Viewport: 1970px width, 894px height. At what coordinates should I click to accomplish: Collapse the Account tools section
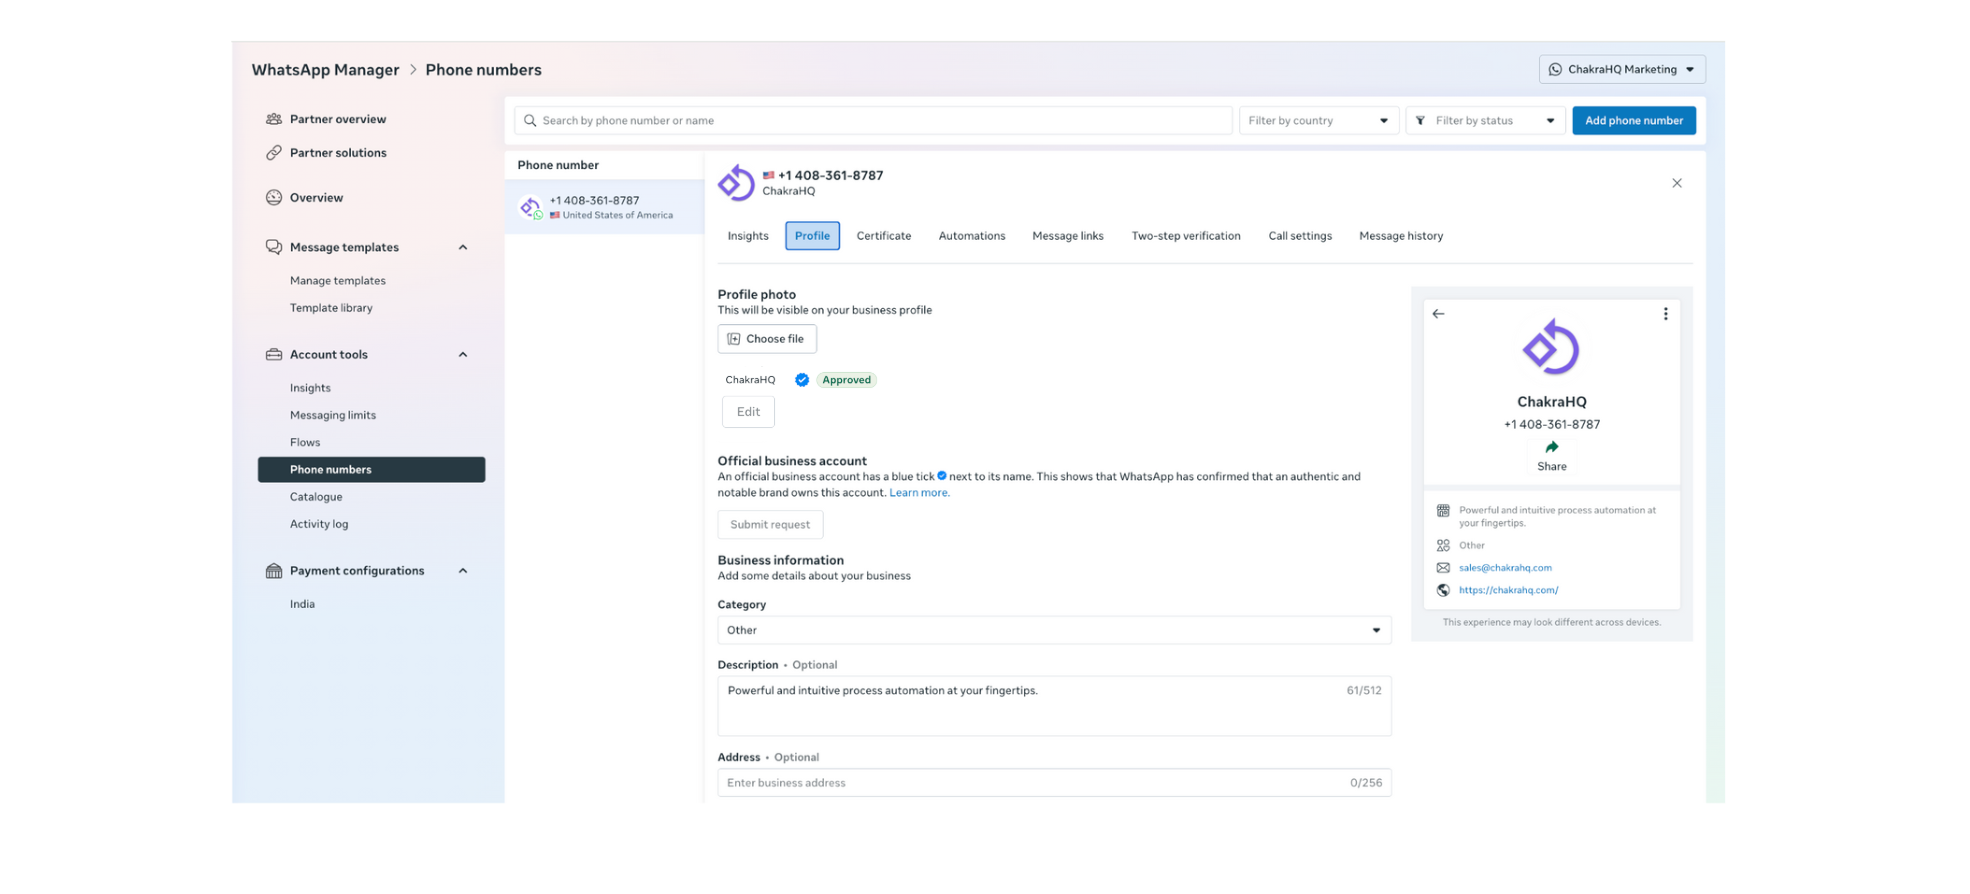point(463,355)
